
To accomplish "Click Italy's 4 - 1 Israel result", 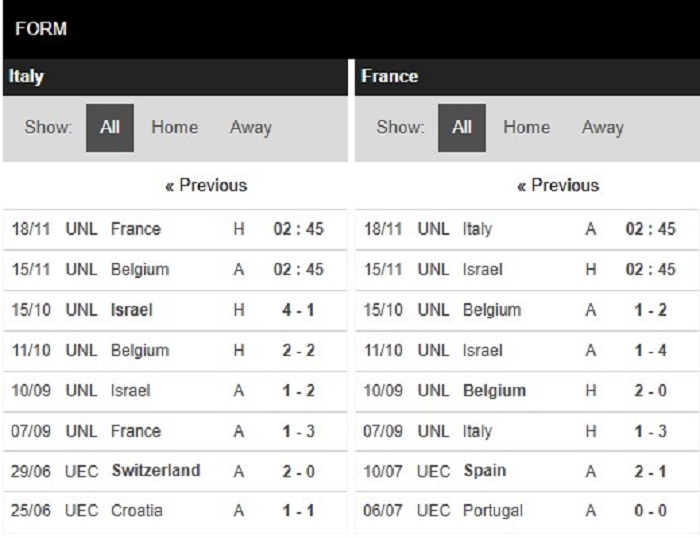I will 175,310.
